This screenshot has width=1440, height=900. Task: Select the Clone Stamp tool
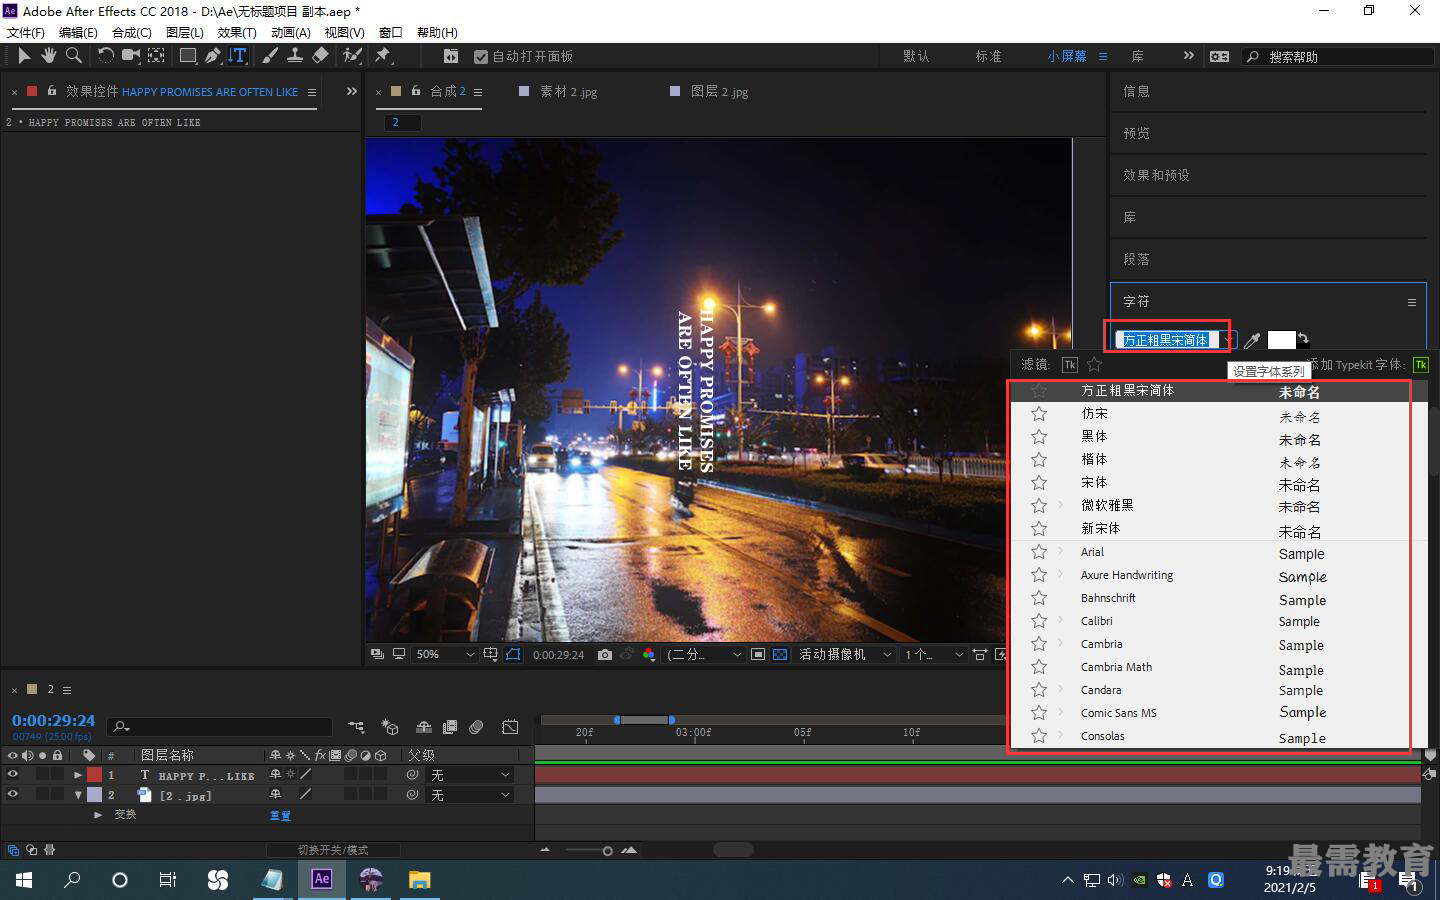click(295, 56)
